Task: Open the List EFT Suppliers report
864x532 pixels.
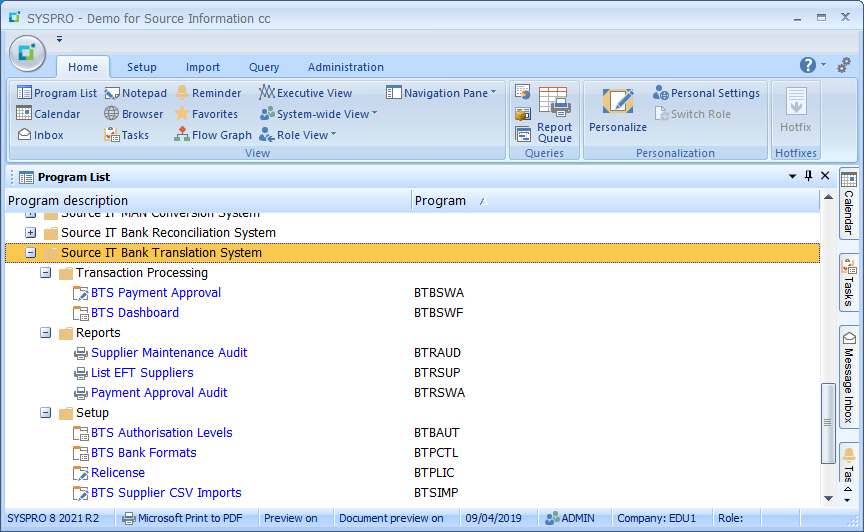Action: pyautogui.click(x=142, y=373)
